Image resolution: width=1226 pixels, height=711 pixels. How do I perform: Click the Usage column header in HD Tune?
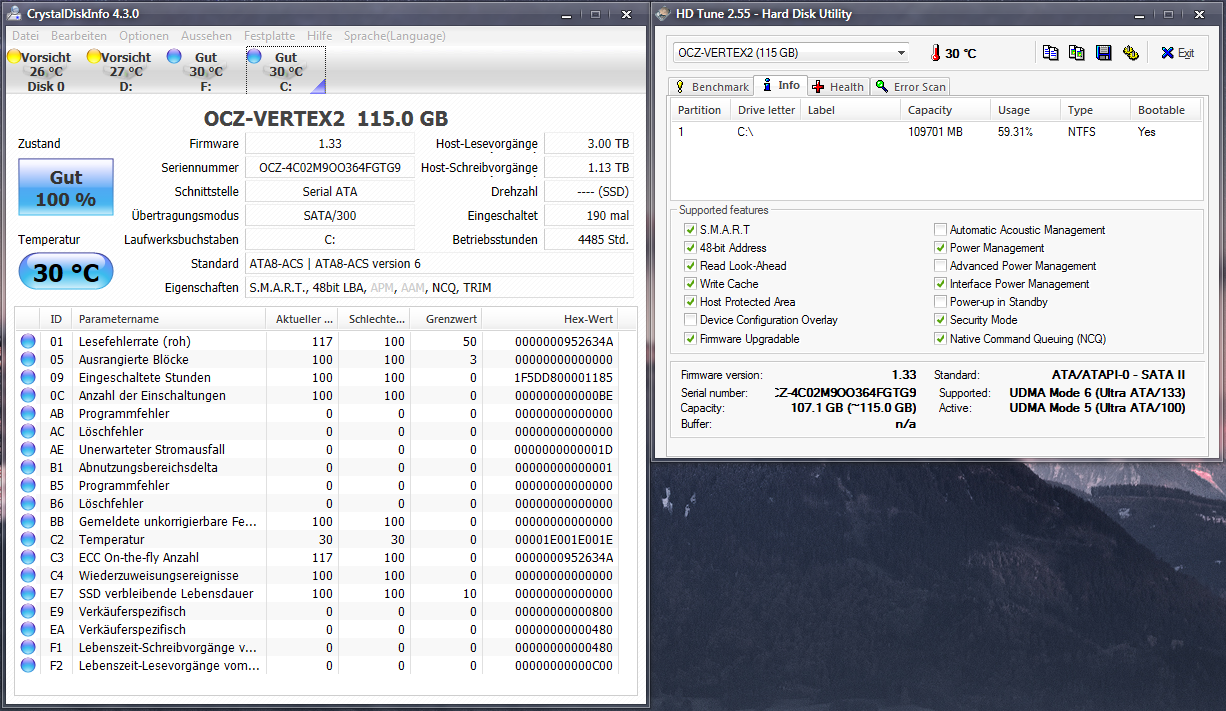pyautogui.click(x=1025, y=110)
